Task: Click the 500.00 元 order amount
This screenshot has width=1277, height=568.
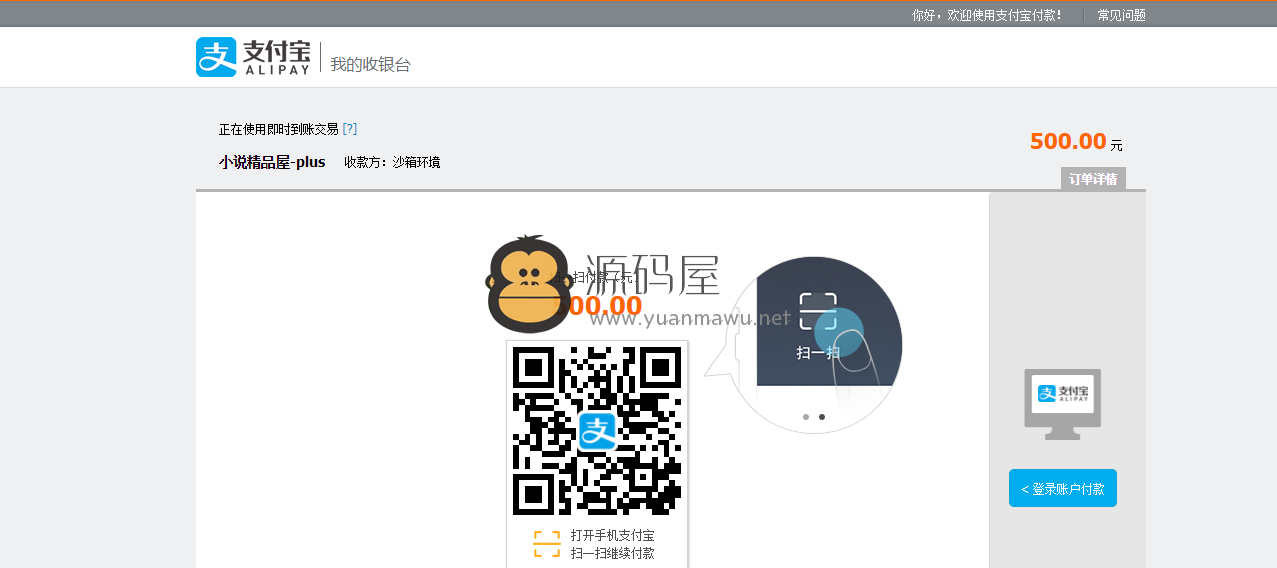Action: (x=1076, y=142)
